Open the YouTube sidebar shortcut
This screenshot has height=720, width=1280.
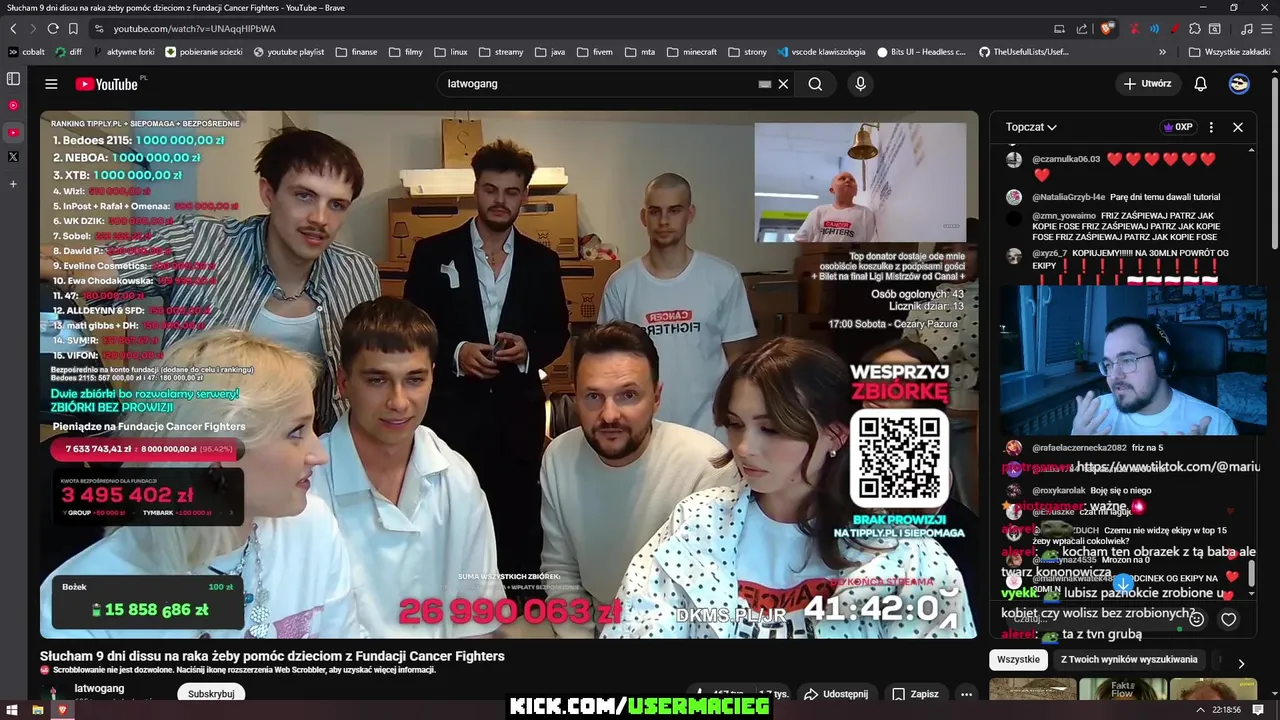click(13, 132)
